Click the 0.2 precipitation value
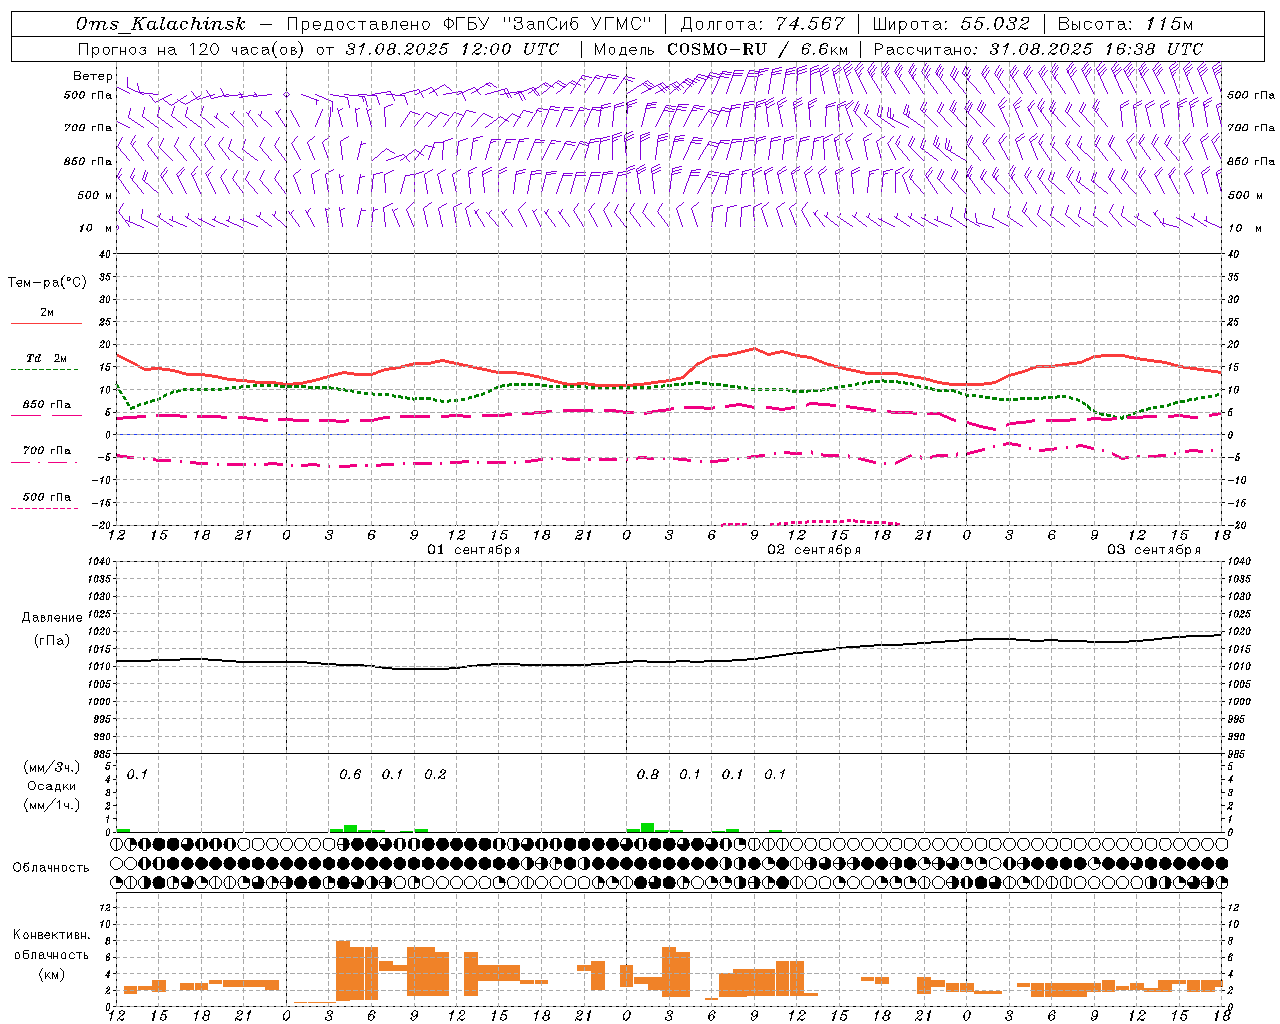The width and height of the screenshot is (1280, 1024). point(435,775)
